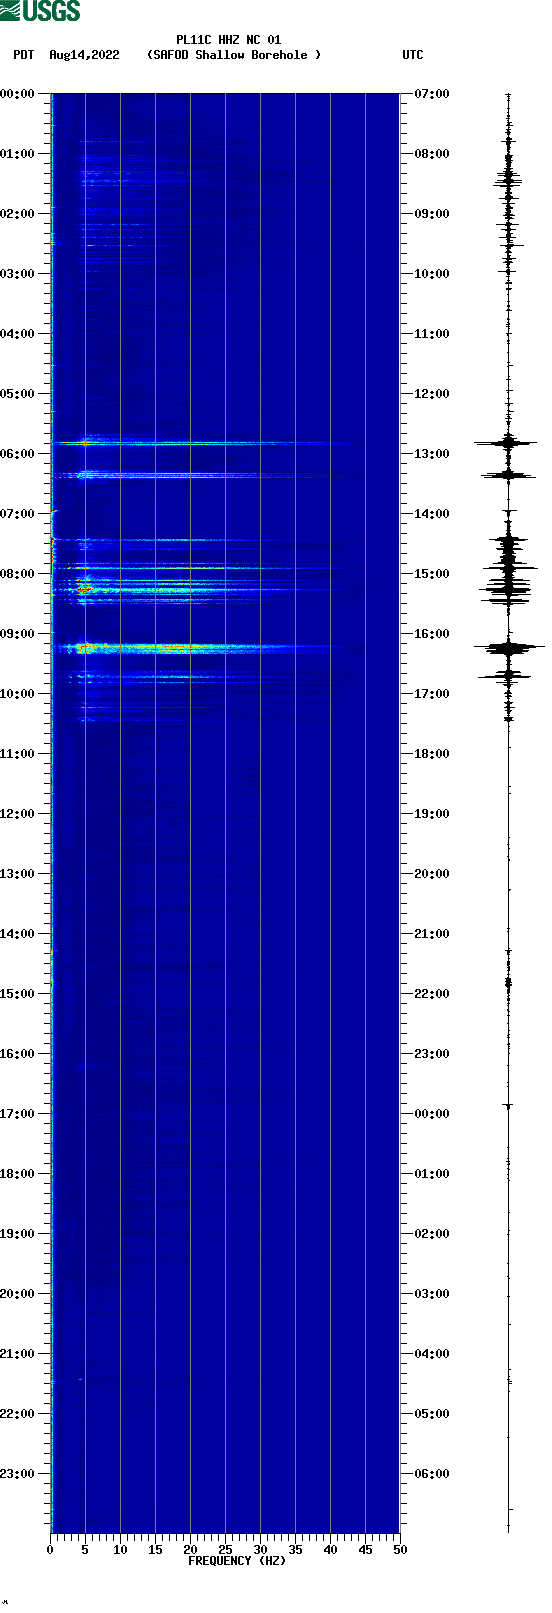The width and height of the screenshot is (552, 1613).
Task: Click the 06:00 PDT time label
Action: (x=17, y=454)
